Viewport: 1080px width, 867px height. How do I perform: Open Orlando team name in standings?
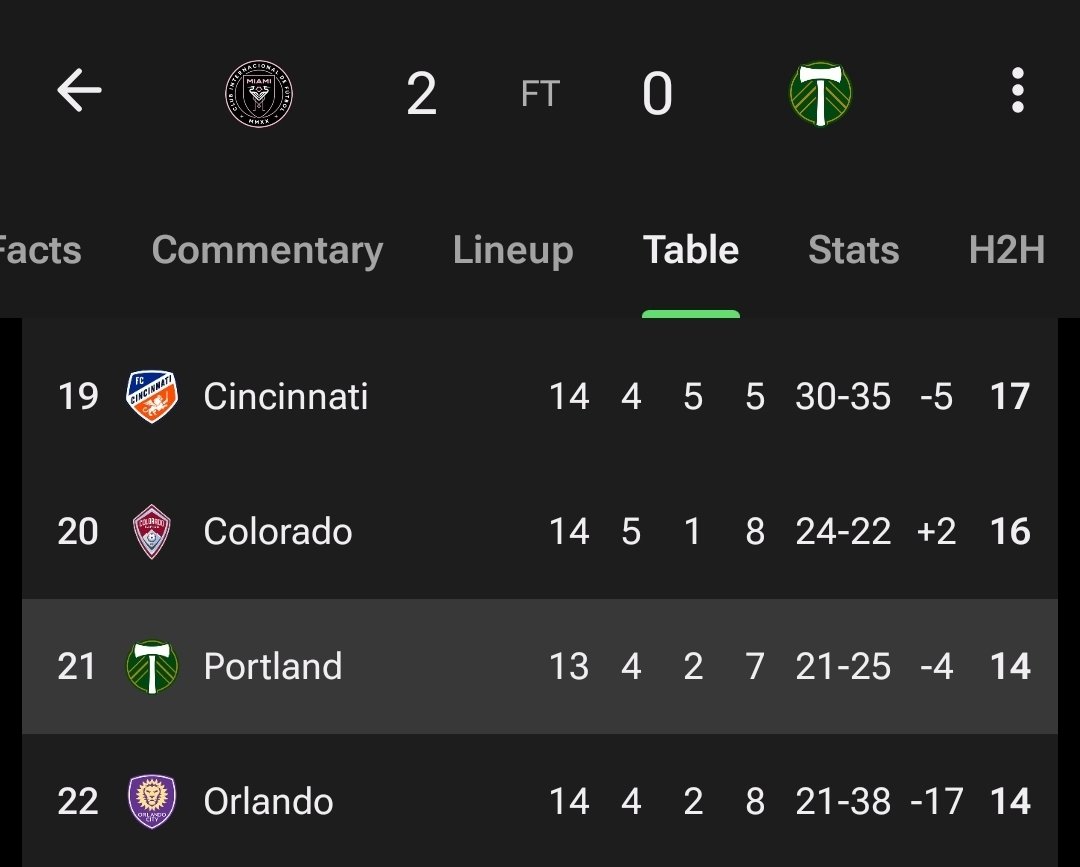click(x=269, y=802)
